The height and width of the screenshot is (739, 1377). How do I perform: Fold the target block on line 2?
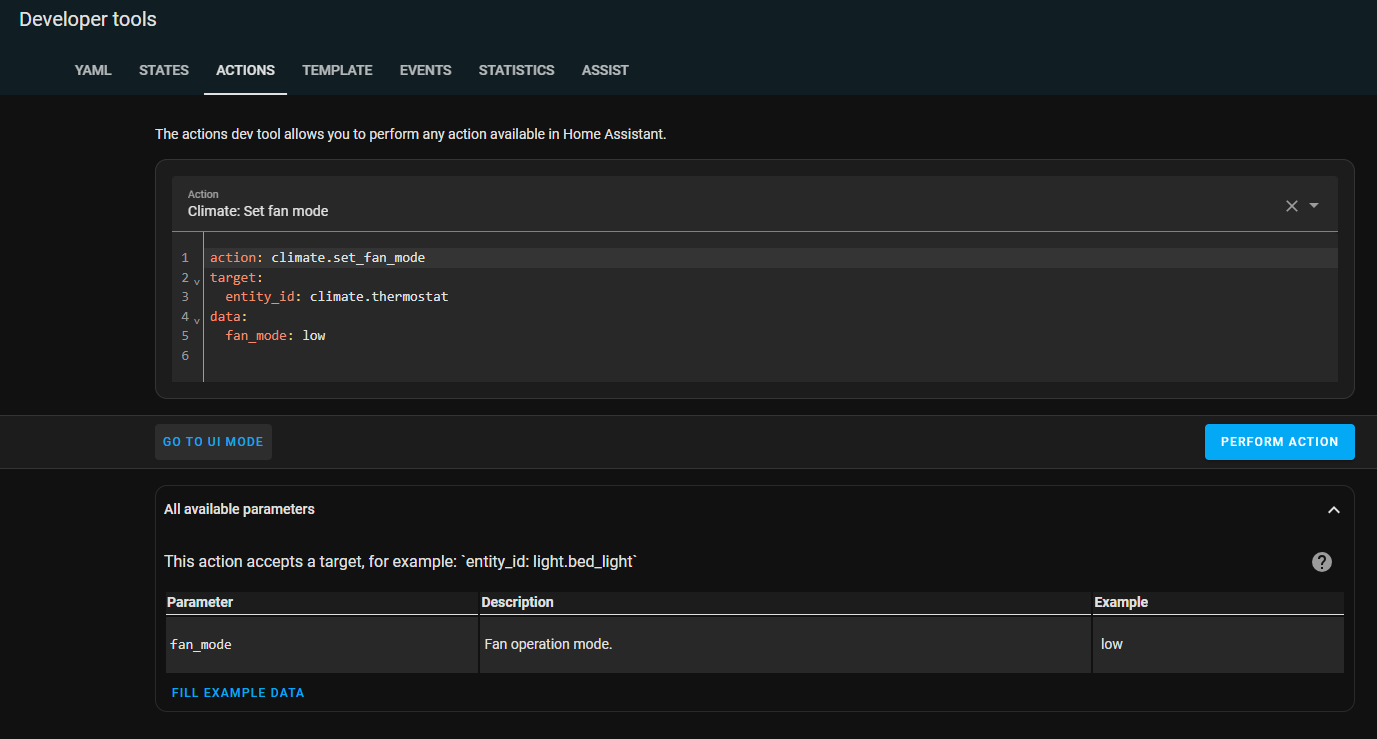pos(196,281)
